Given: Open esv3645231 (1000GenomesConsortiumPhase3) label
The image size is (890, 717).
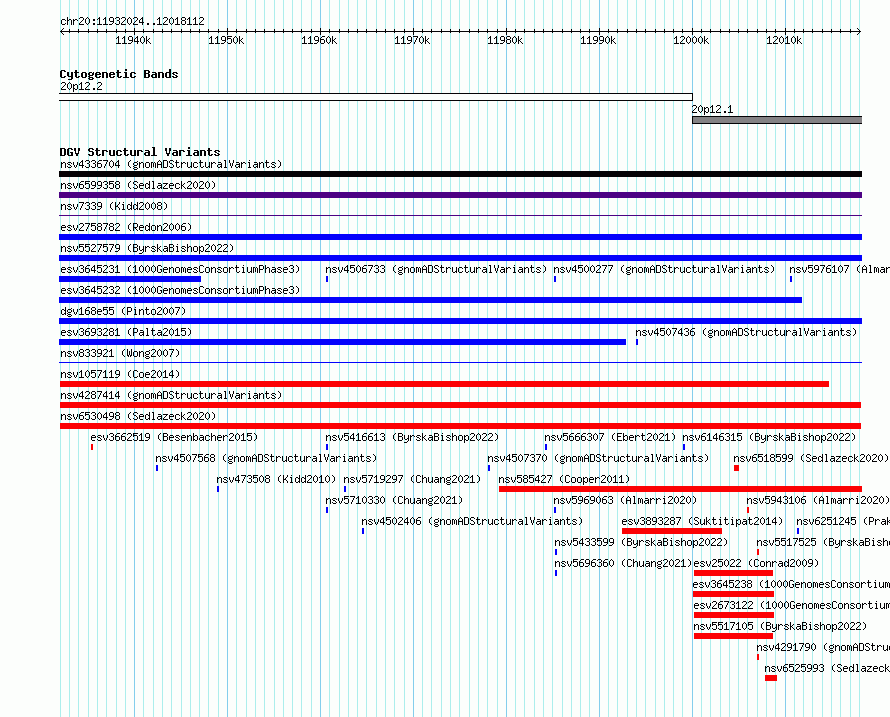Looking at the screenshot, I should (x=180, y=270).
